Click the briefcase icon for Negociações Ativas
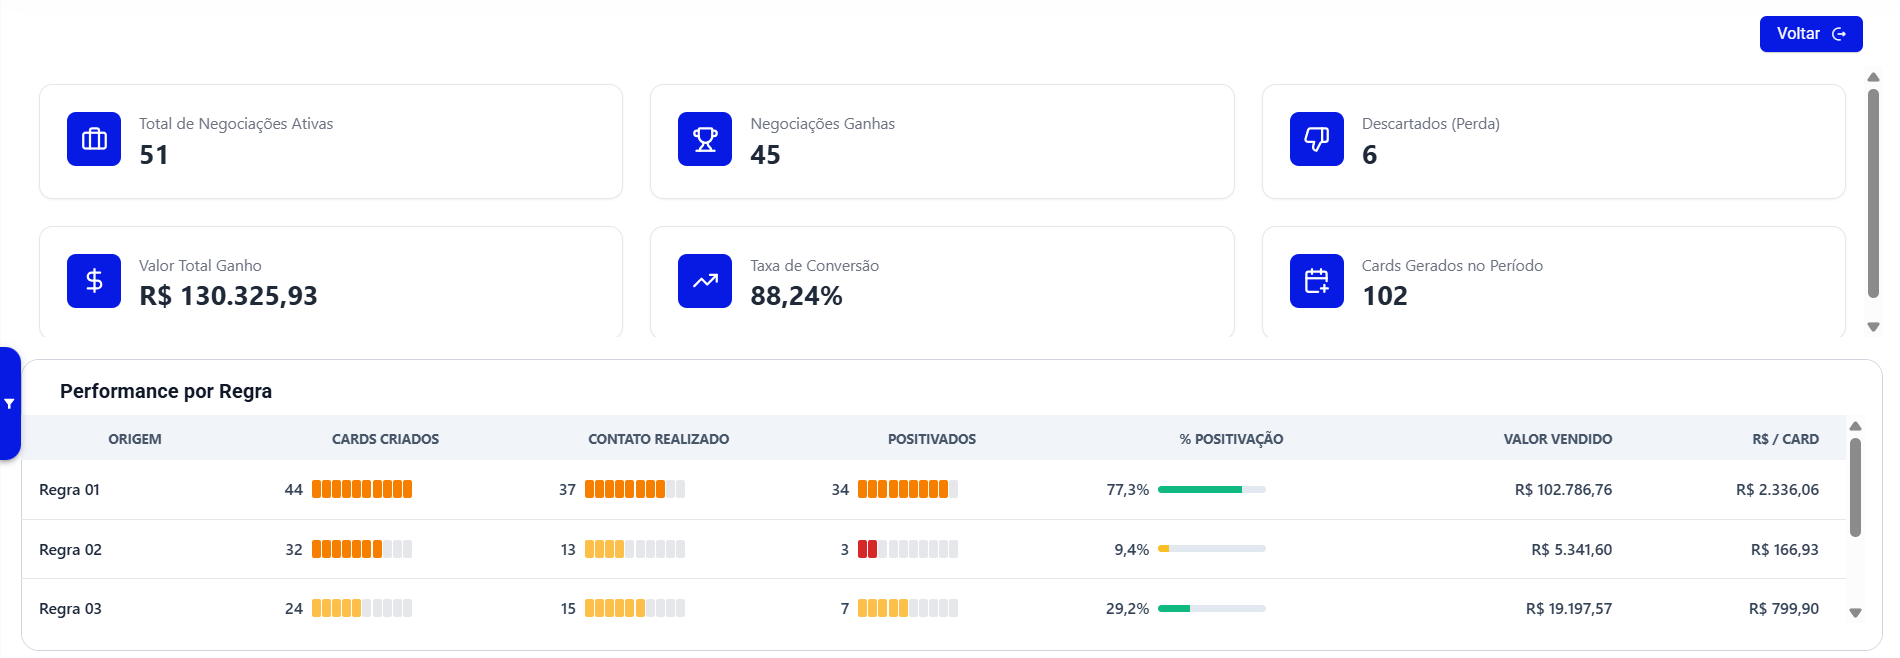Image resolution: width=1900 pixels, height=658 pixels. point(94,139)
